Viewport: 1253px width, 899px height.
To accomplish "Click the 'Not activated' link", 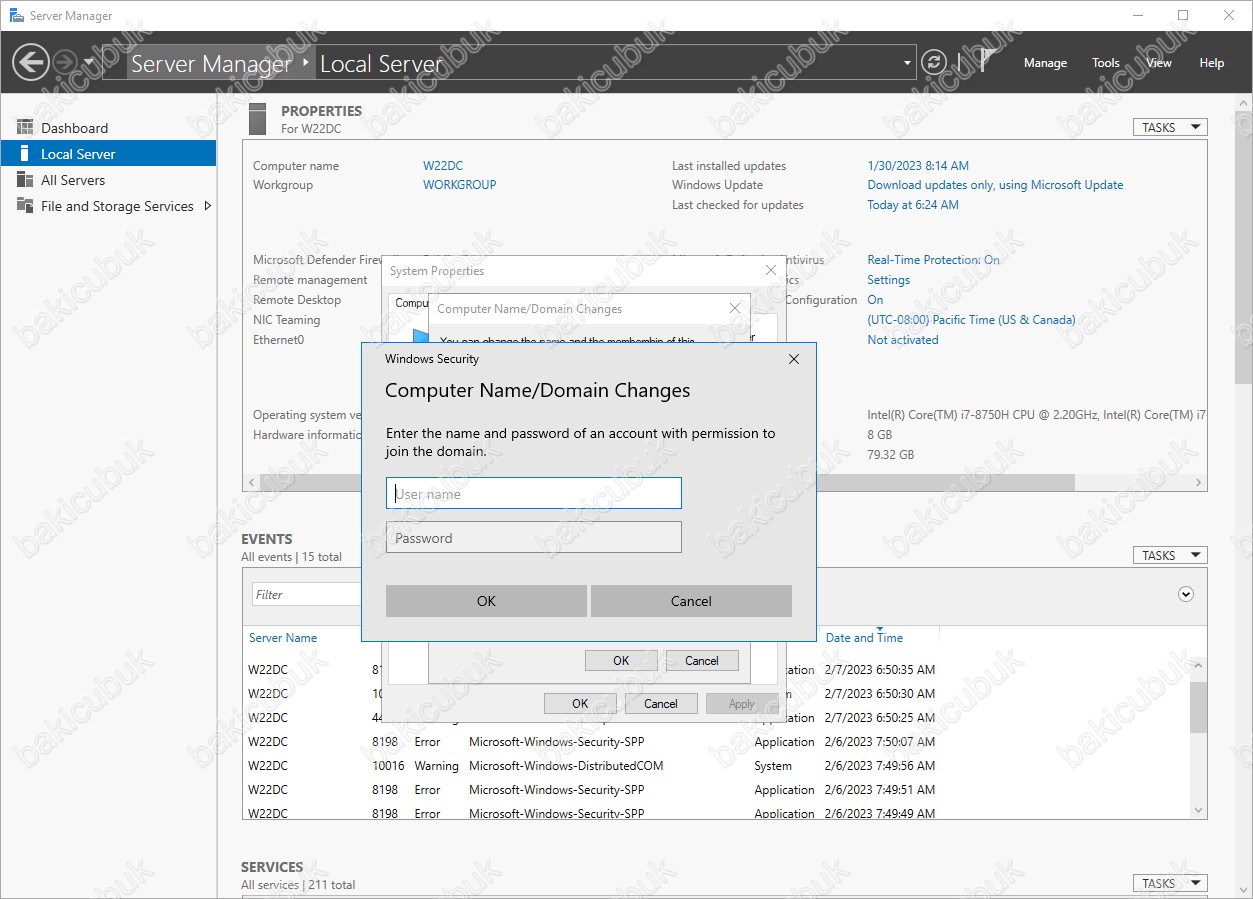I will [903, 340].
